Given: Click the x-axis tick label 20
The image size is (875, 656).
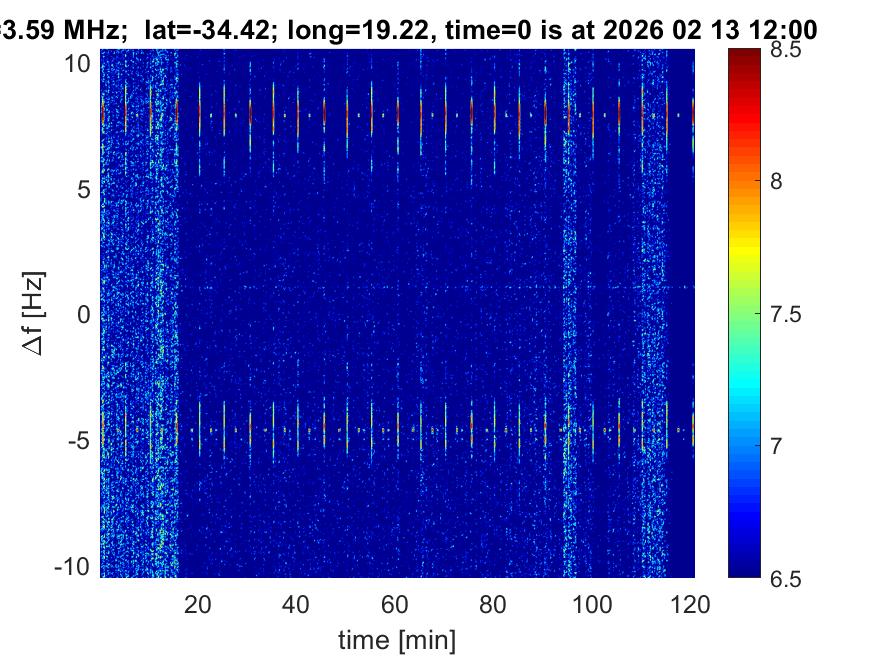Looking at the screenshot, I should tap(198, 604).
